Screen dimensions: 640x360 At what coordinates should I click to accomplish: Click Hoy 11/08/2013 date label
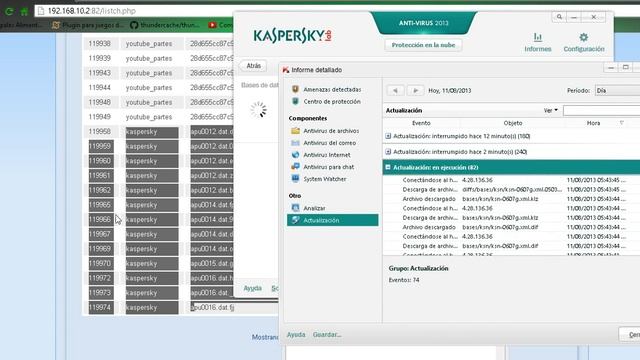(449, 90)
